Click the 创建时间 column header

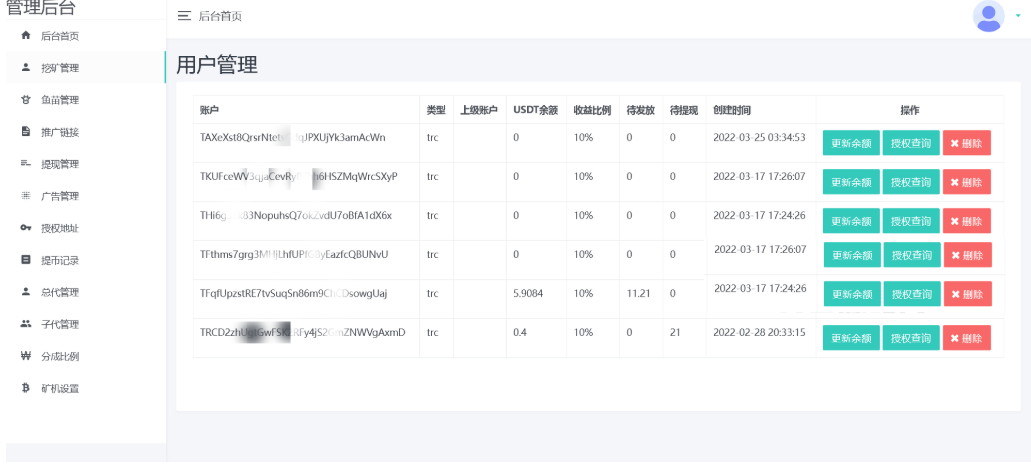[x=732, y=110]
